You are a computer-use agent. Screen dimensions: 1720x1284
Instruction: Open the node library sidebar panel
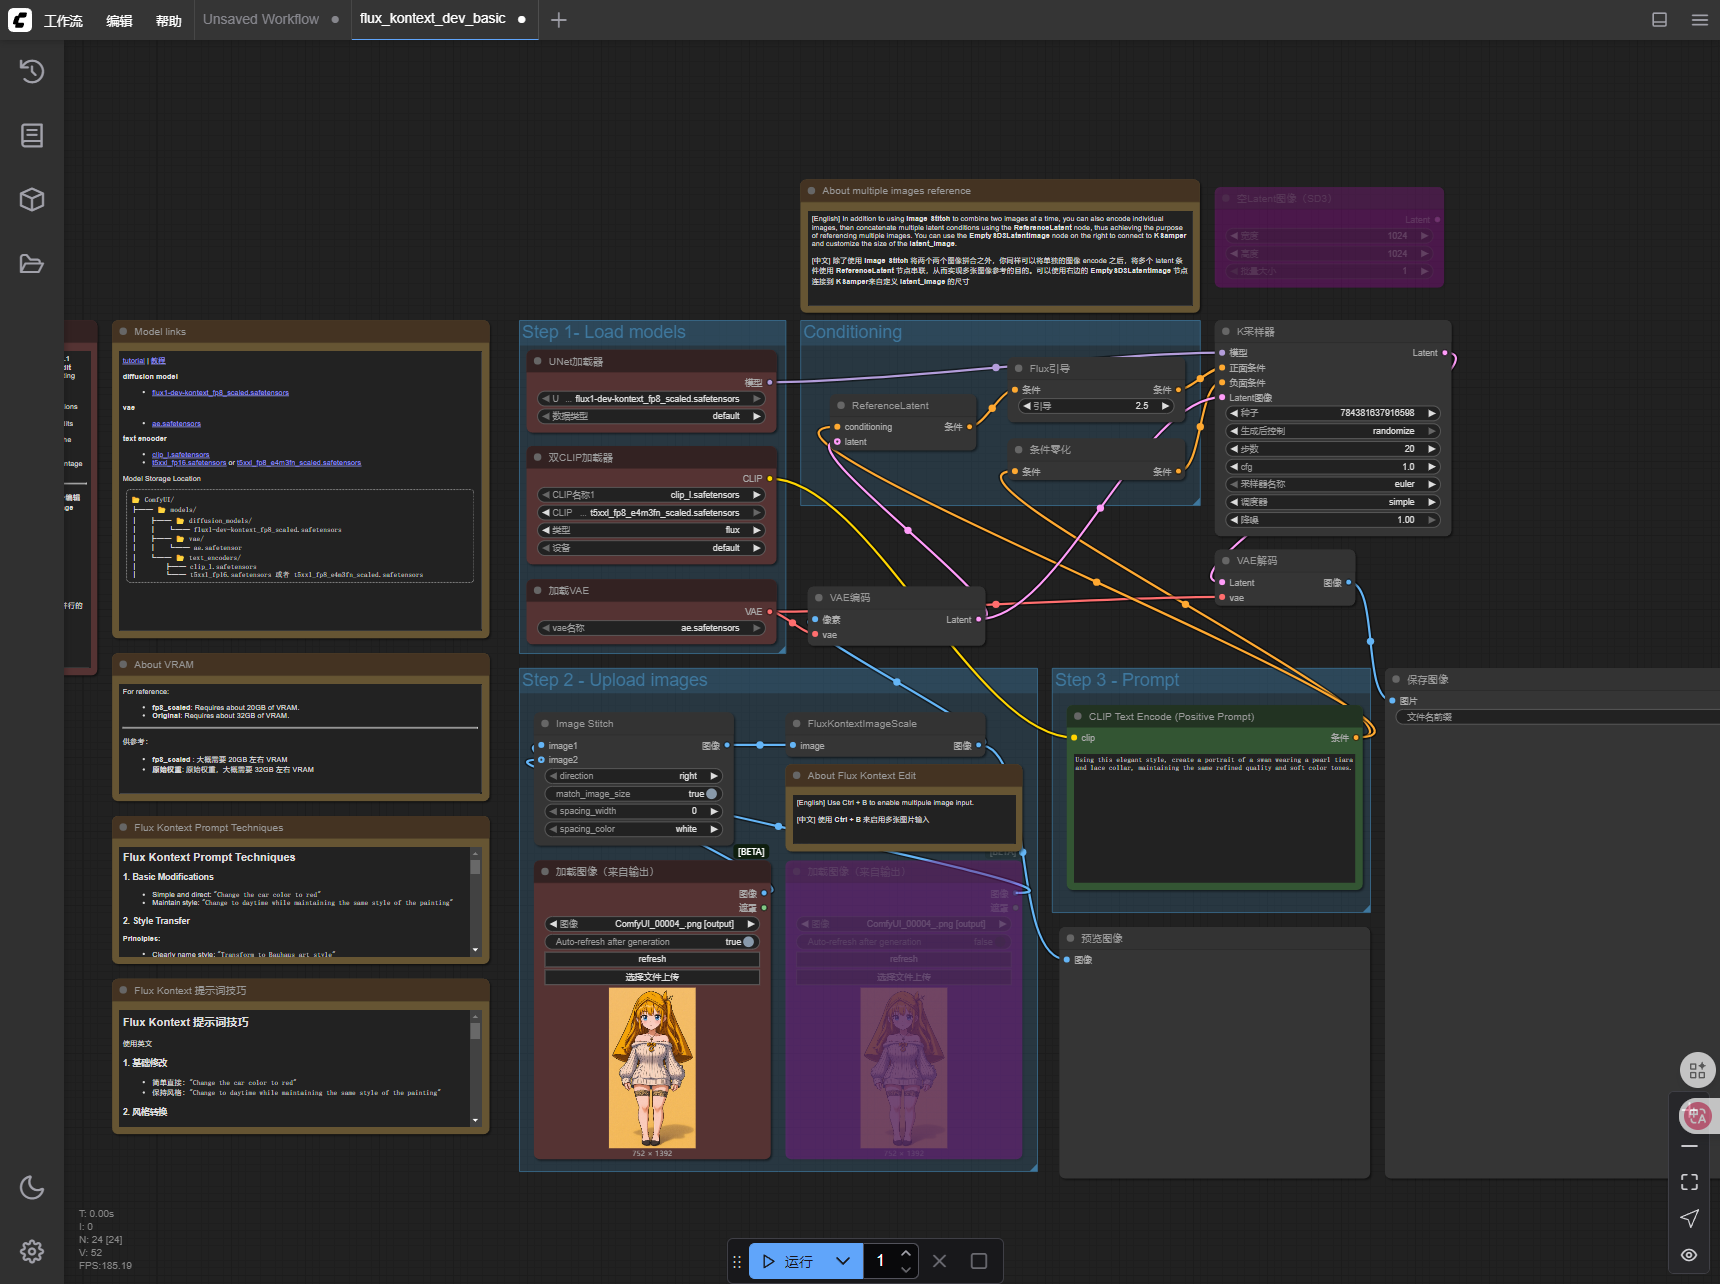32,135
